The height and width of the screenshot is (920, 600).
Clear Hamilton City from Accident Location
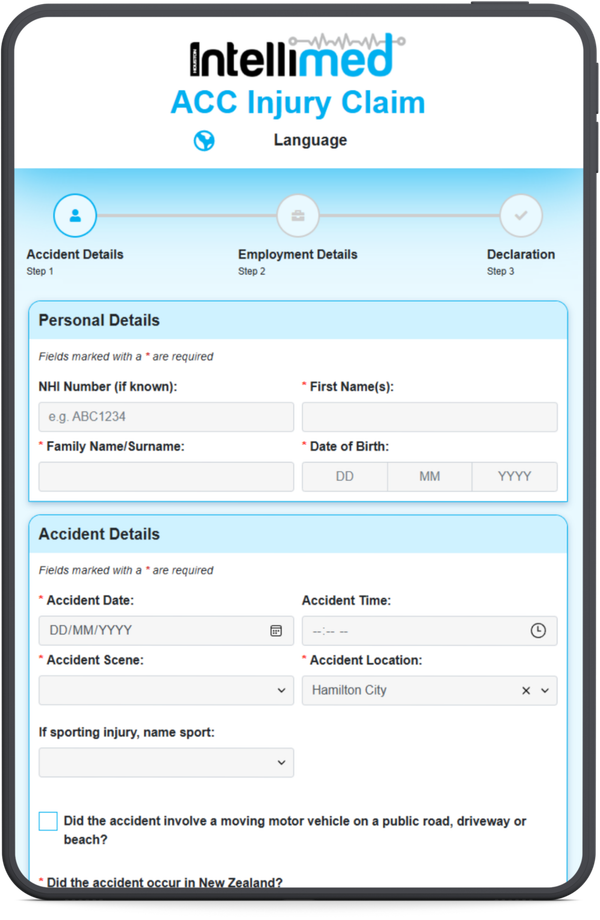click(526, 691)
